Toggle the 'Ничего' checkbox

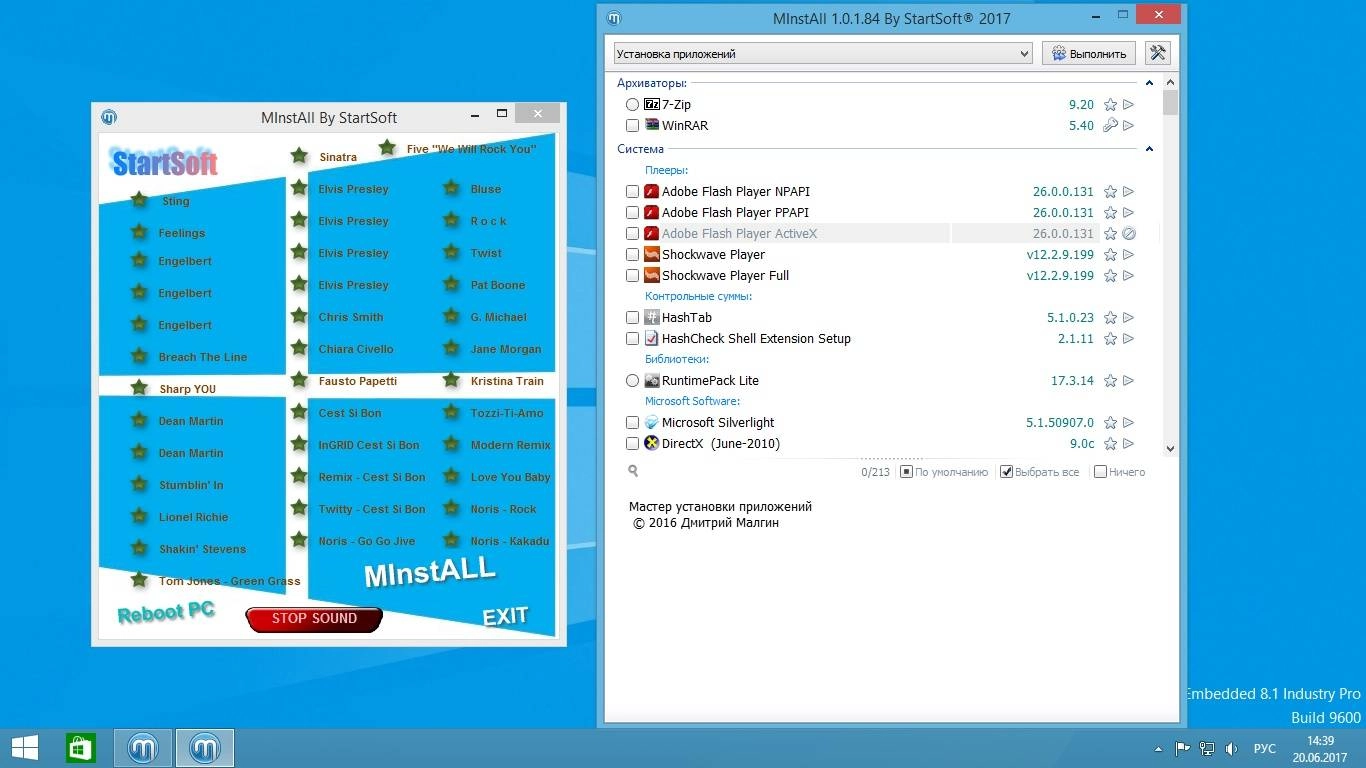pos(1101,472)
